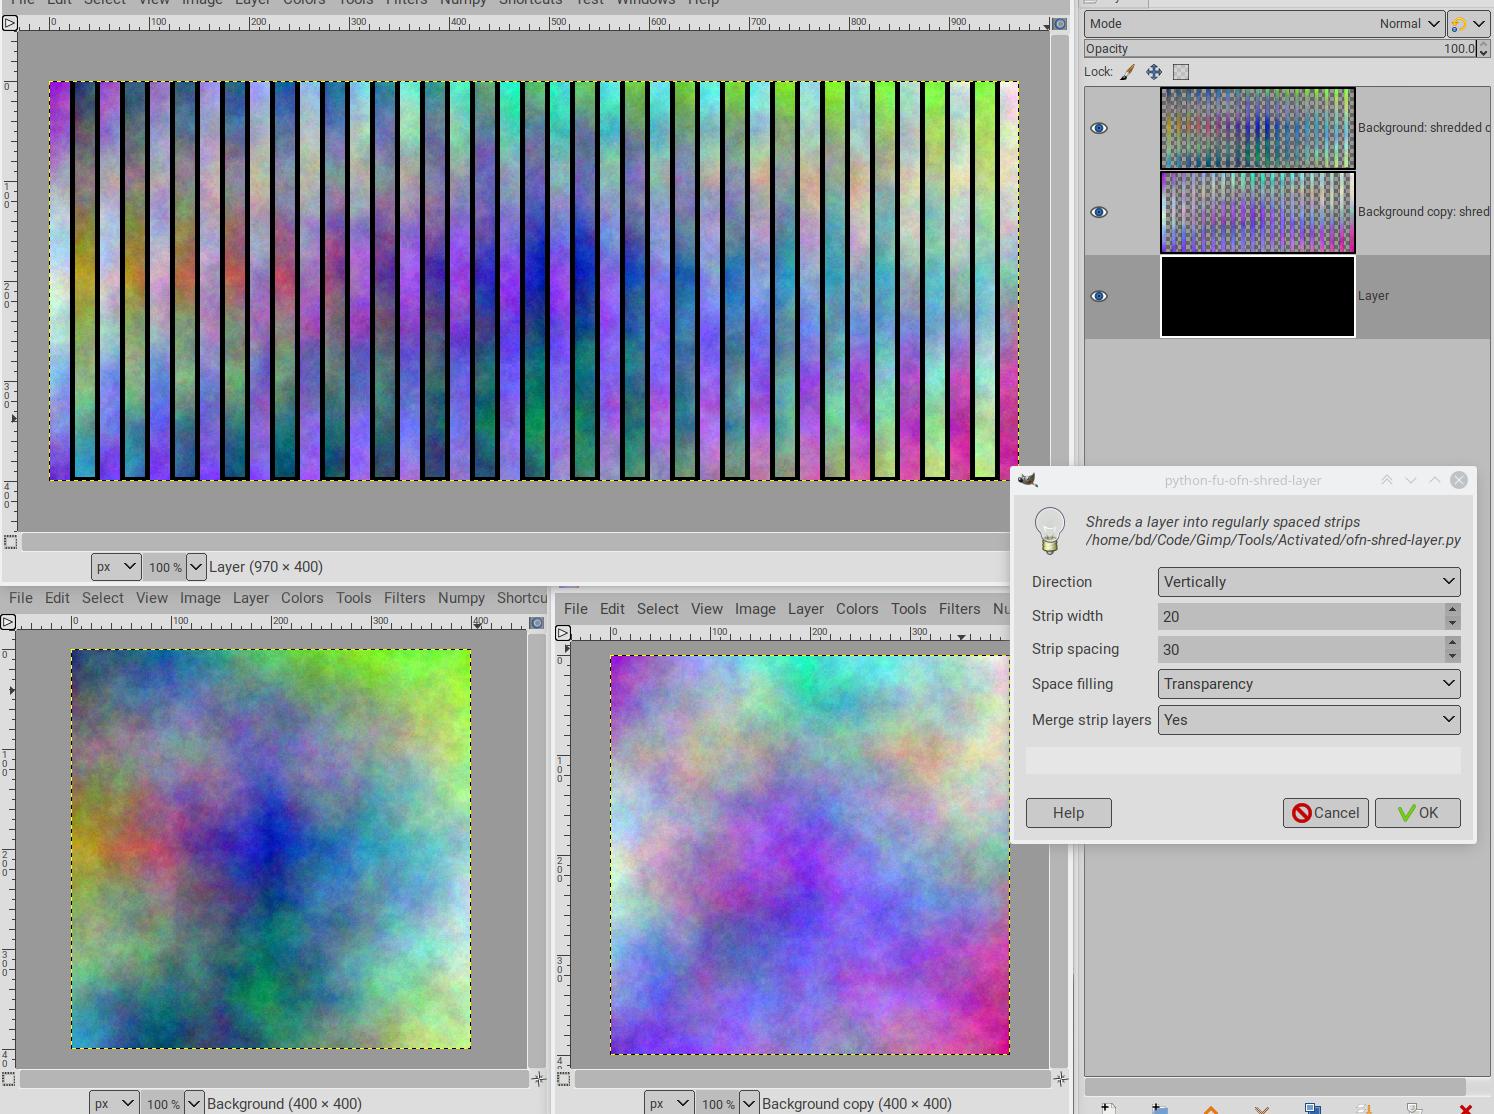
Task: Toggle the lock alpha channel icon
Action: tap(1181, 72)
